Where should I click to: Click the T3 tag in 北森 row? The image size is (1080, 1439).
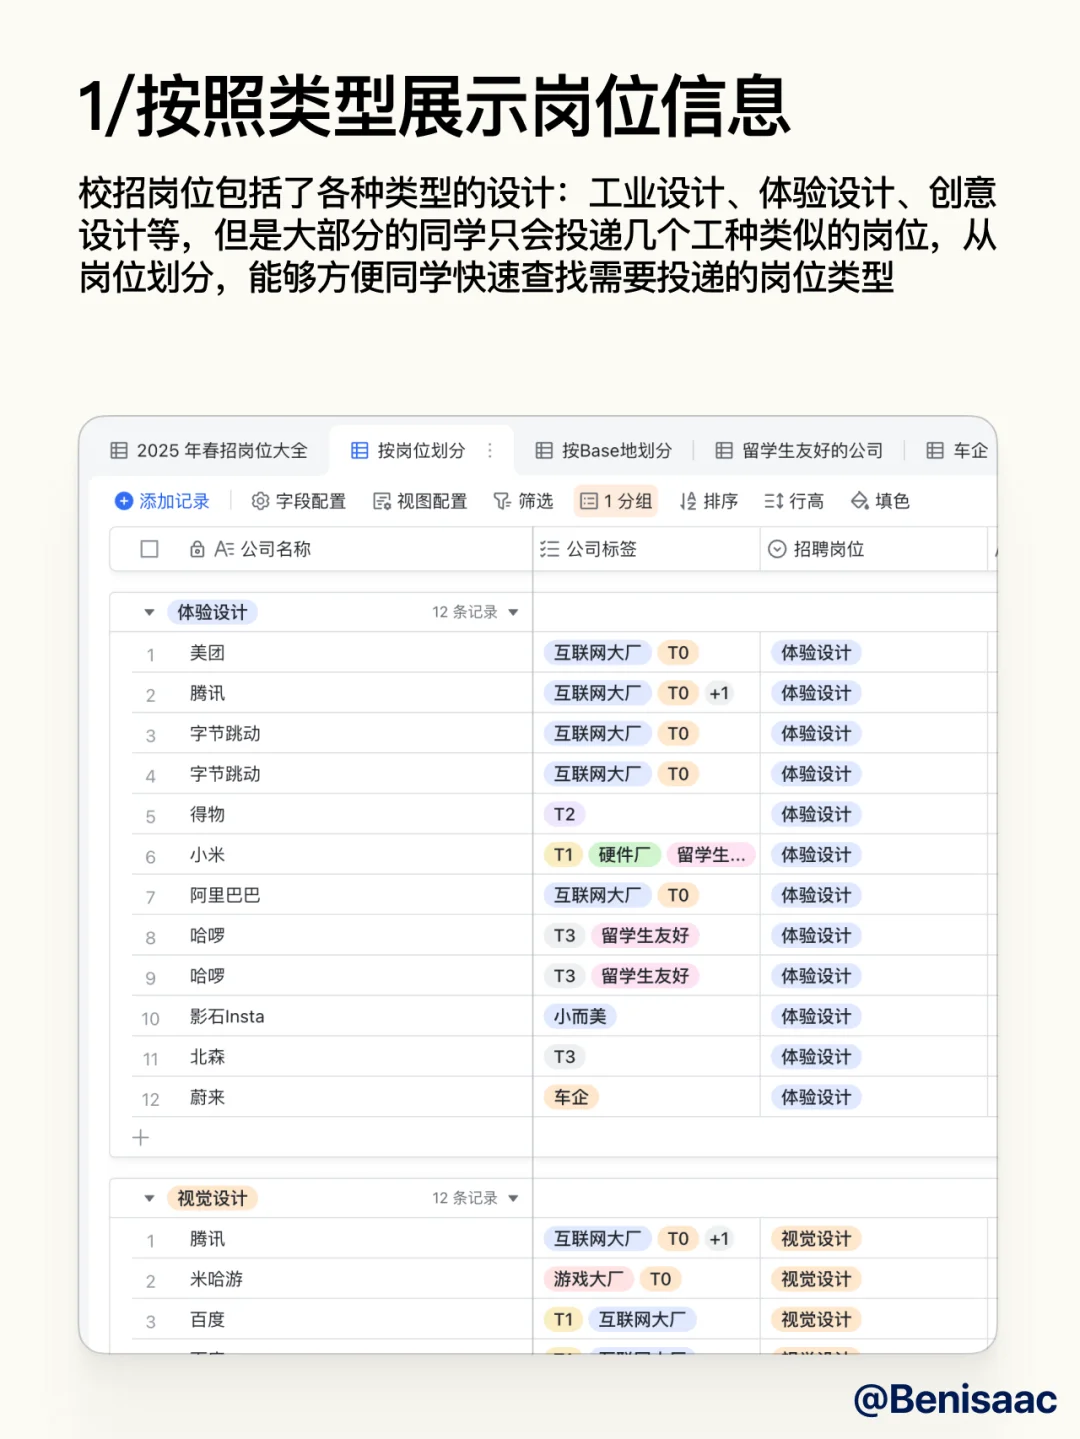tap(565, 1057)
